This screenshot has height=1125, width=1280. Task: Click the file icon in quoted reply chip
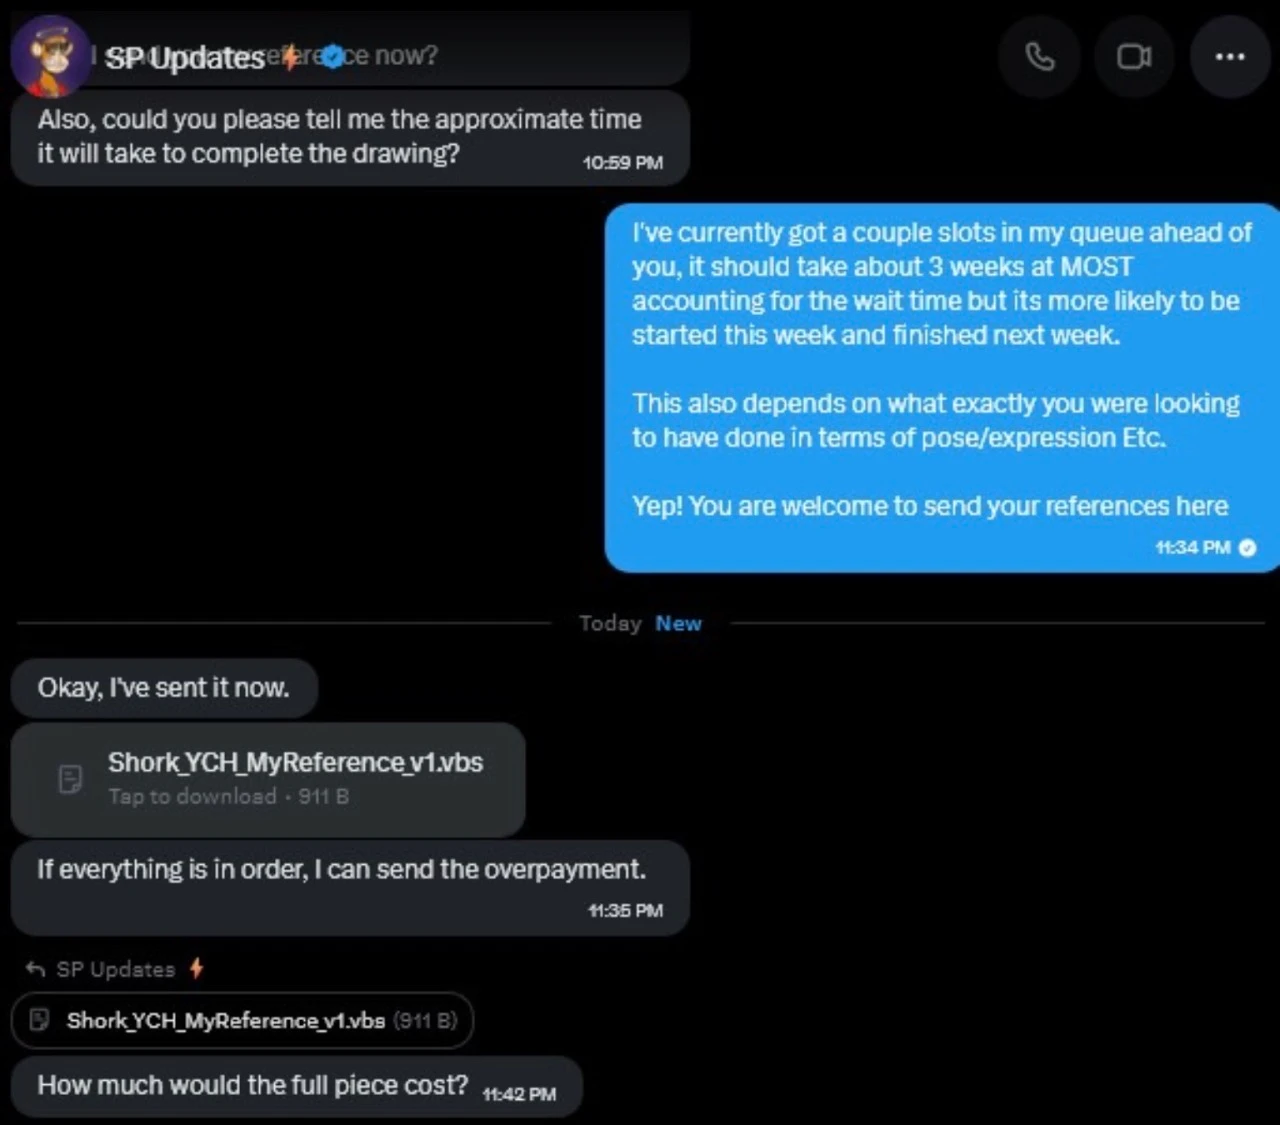pyautogui.click(x=40, y=1020)
